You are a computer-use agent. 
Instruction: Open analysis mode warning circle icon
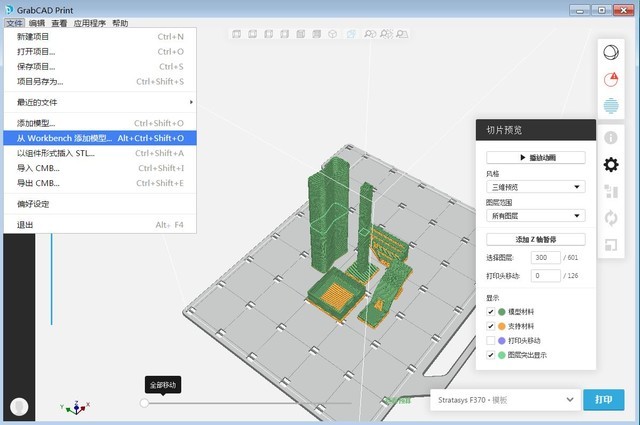pyautogui.click(x=611, y=79)
